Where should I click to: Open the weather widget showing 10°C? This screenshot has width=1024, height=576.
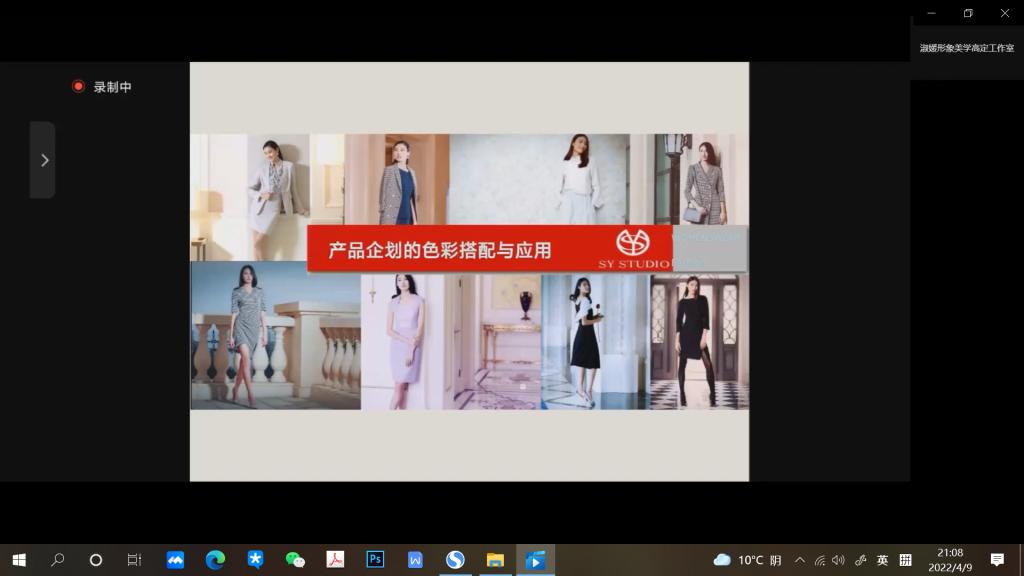(x=747, y=560)
